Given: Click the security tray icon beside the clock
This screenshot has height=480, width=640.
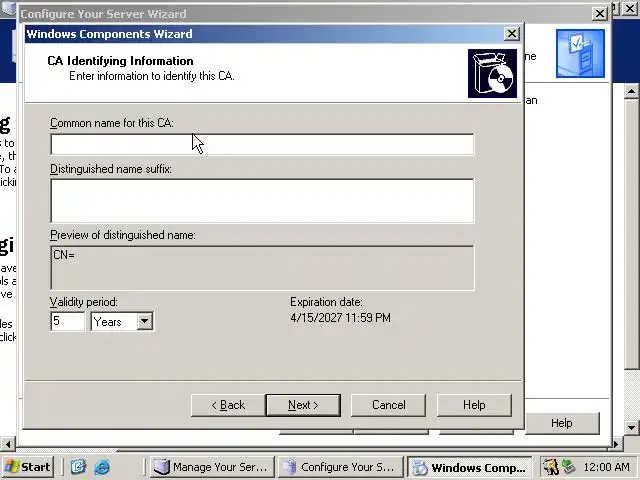Looking at the screenshot, I should pyautogui.click(x=550, y=467).
